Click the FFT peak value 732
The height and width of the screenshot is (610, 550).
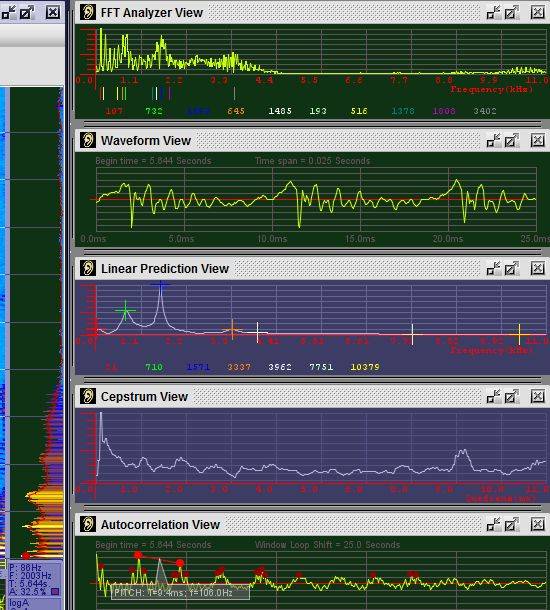pyautogui.click(x=154, y=111)
